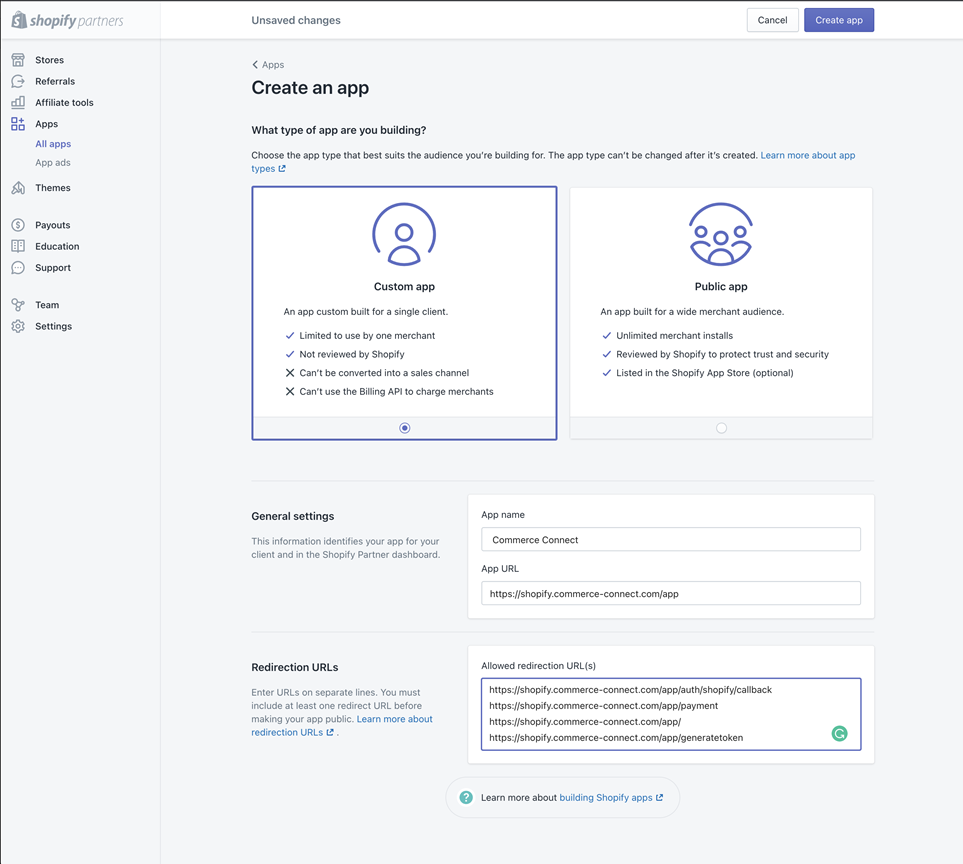Click the Referrals icon in sidebar
Viewport: 963px width, 864px height.
tap(18, 81)
